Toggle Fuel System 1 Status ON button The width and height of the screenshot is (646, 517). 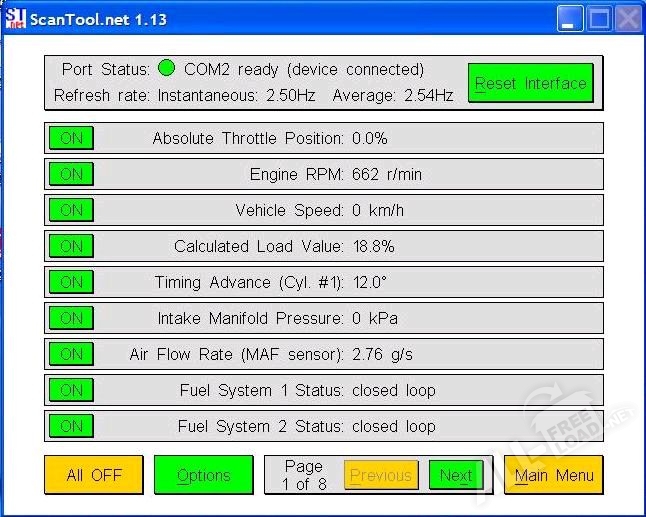coord(71,390)
